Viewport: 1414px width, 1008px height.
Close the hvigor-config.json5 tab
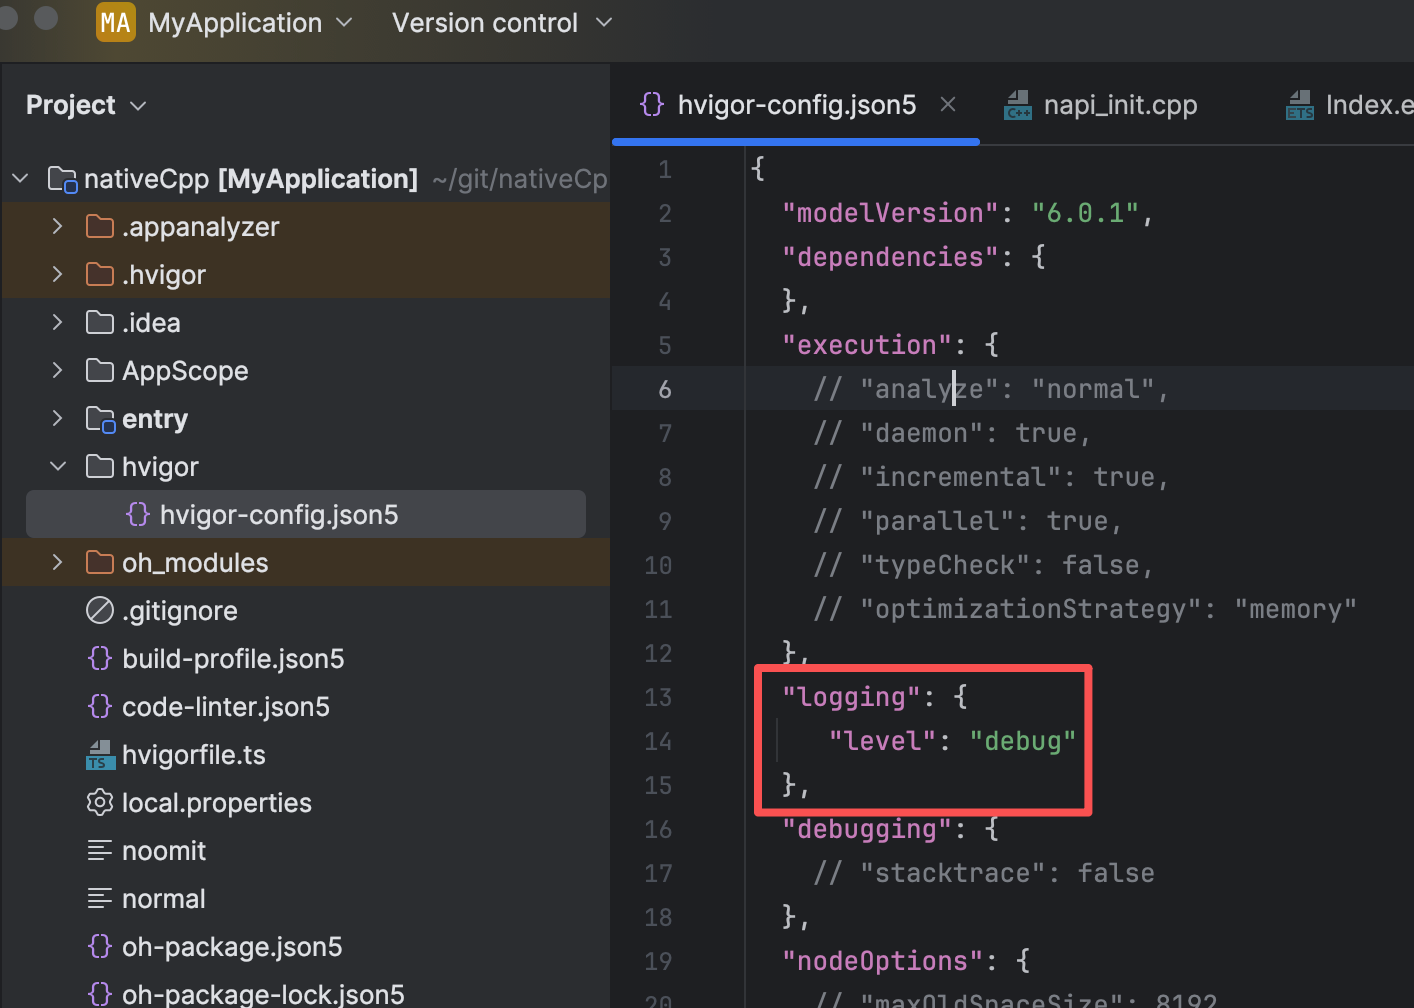948,104
